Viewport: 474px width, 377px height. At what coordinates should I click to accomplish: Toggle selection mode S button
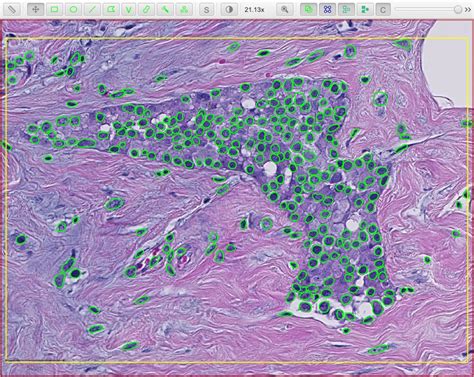(206, 9)
